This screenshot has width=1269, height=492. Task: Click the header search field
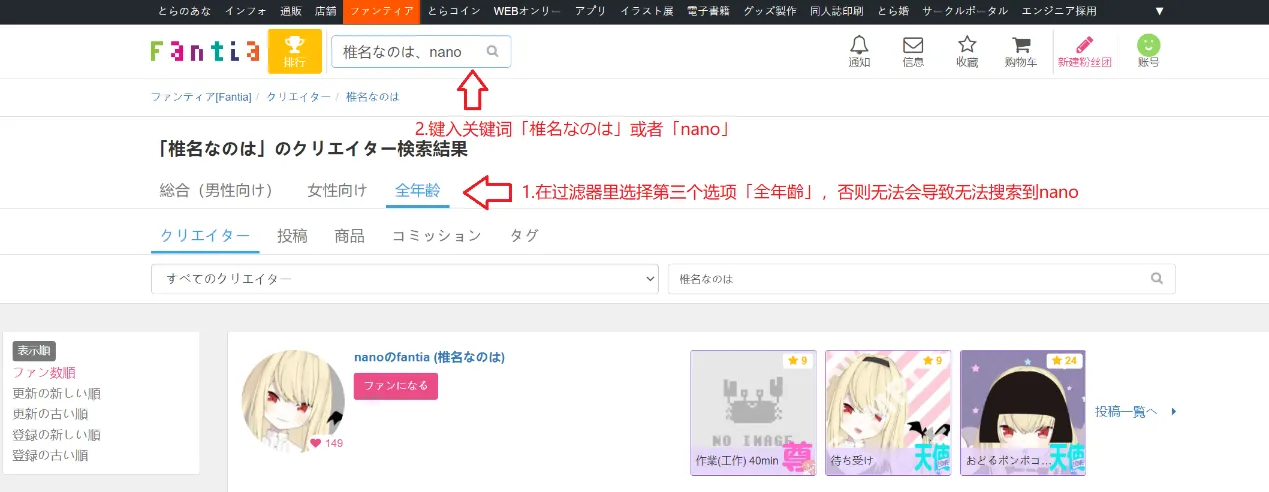pyautogui.click(x=421, y=51)
